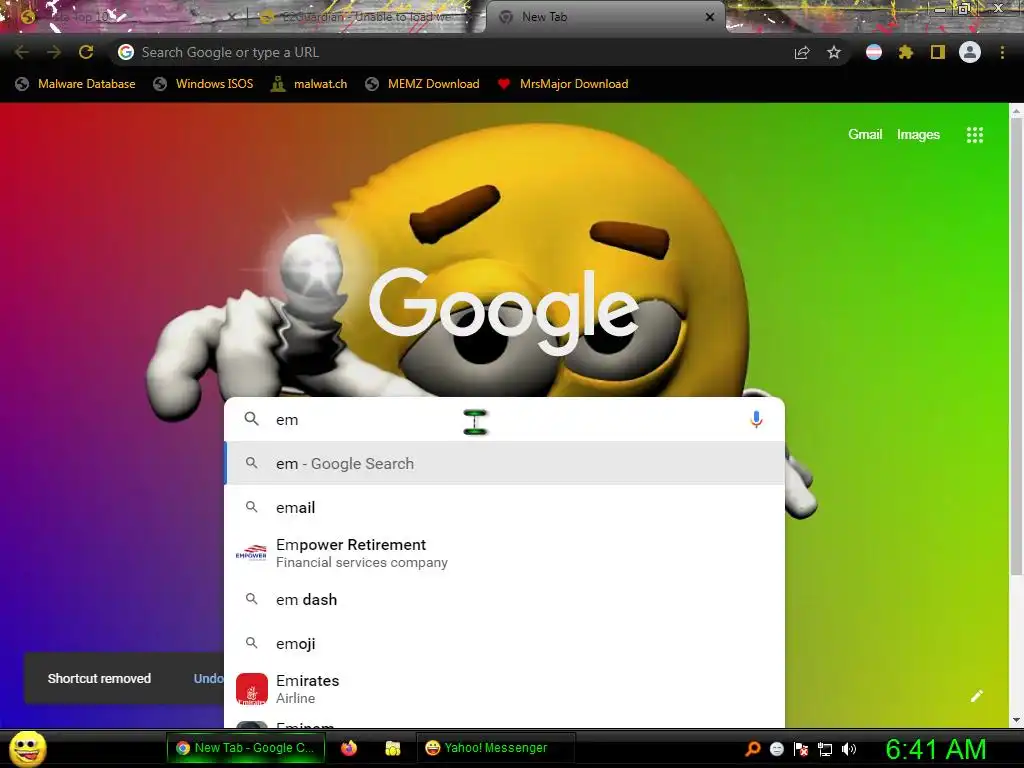
Task: Click the Google icon in the address bar
Action: pyautogui.click(x=126, y=52)
